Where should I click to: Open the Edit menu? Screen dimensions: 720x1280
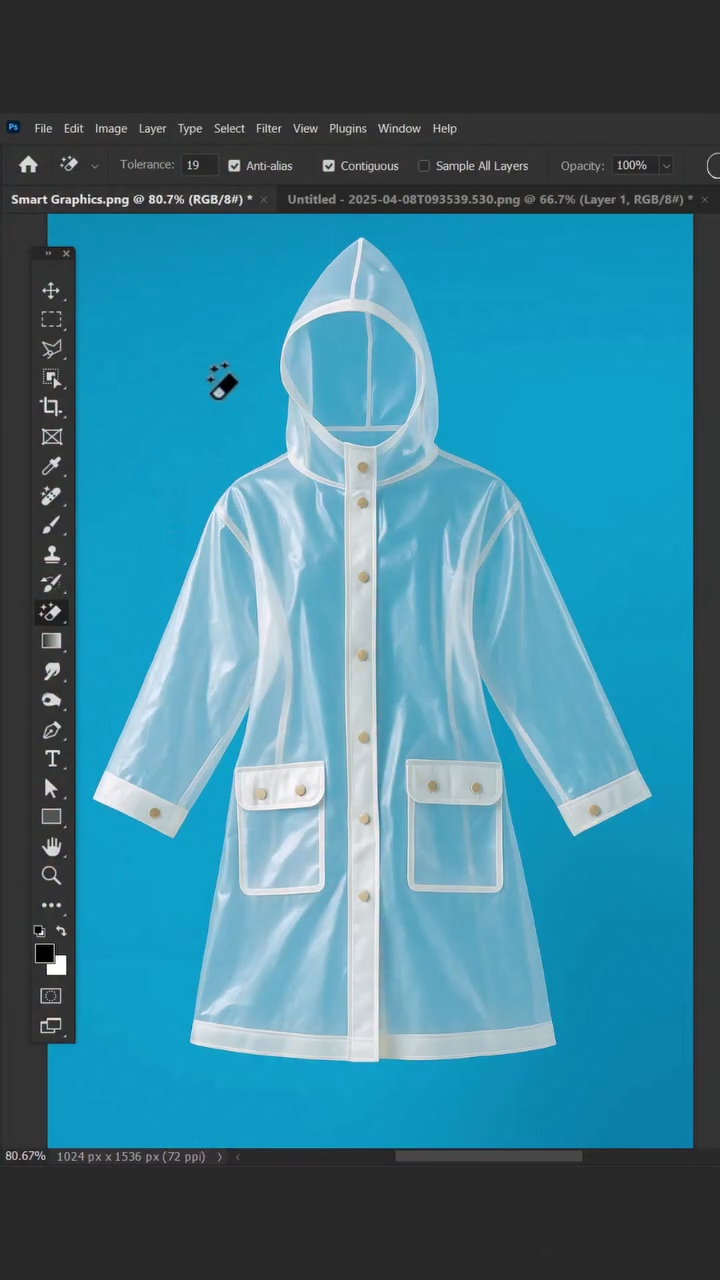[73, 128]
